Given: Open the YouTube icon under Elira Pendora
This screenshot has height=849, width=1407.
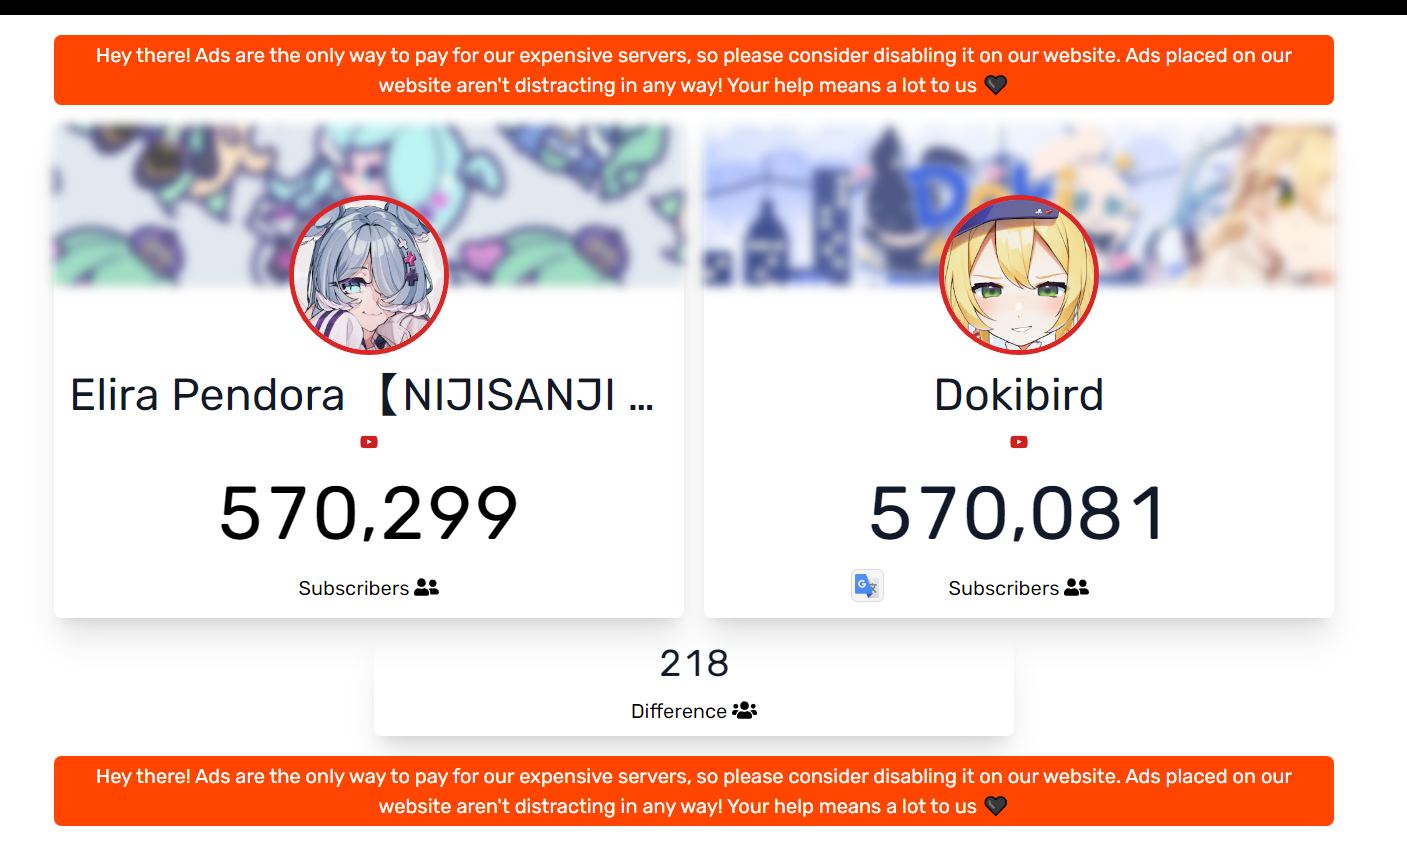Looking at the screenshot, I should click(x=369, y=442).
